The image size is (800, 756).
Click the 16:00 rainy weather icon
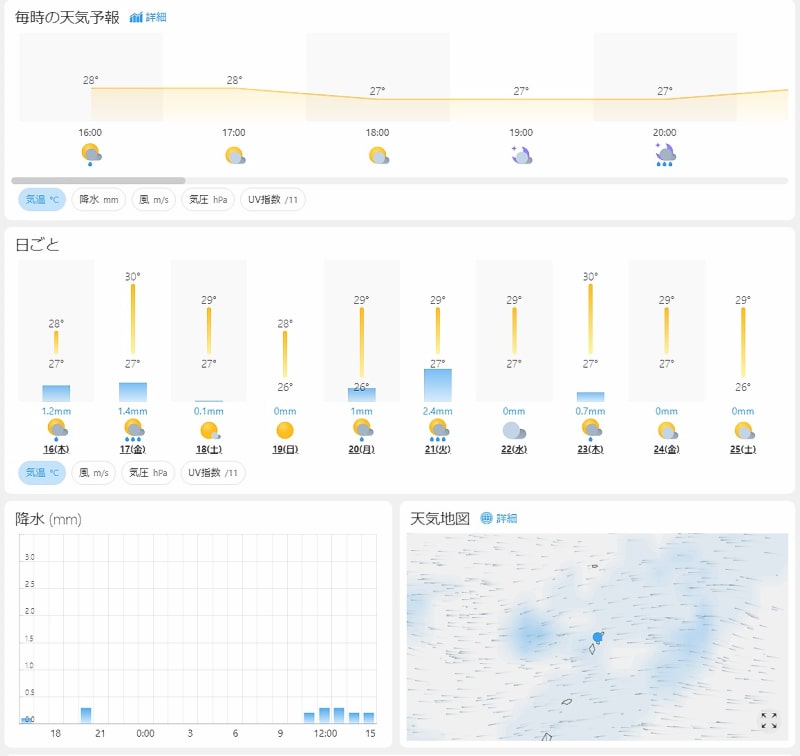pos(91,155)
